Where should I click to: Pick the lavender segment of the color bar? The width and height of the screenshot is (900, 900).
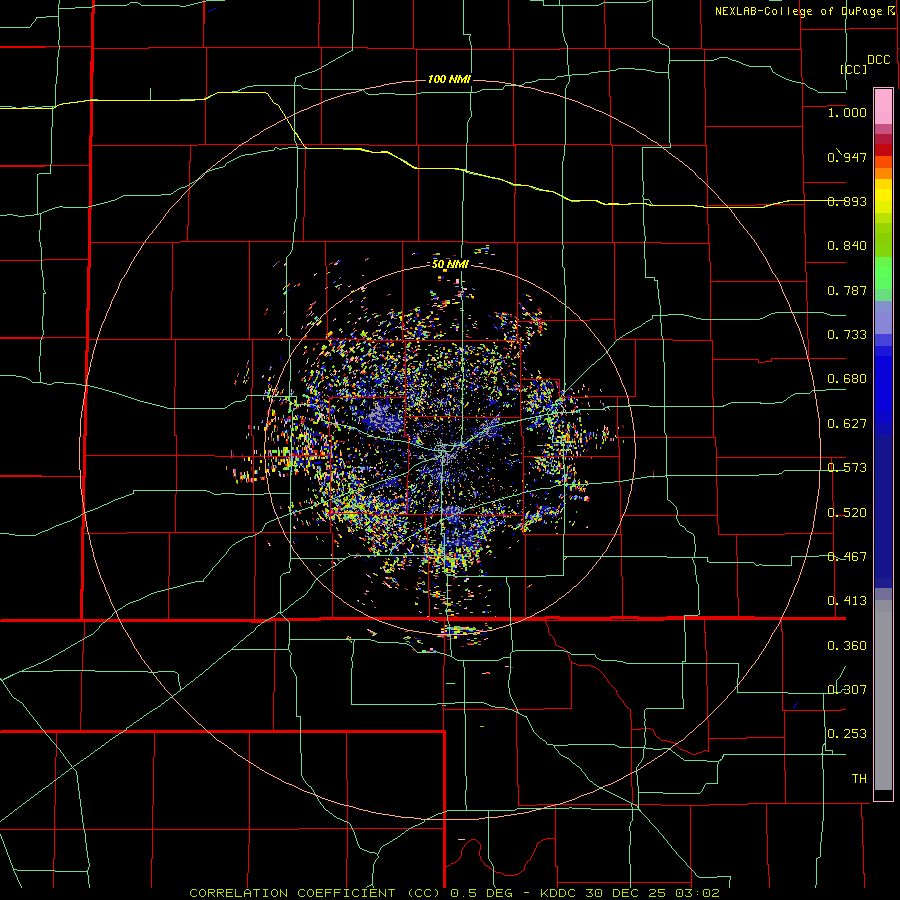[883, 317]
